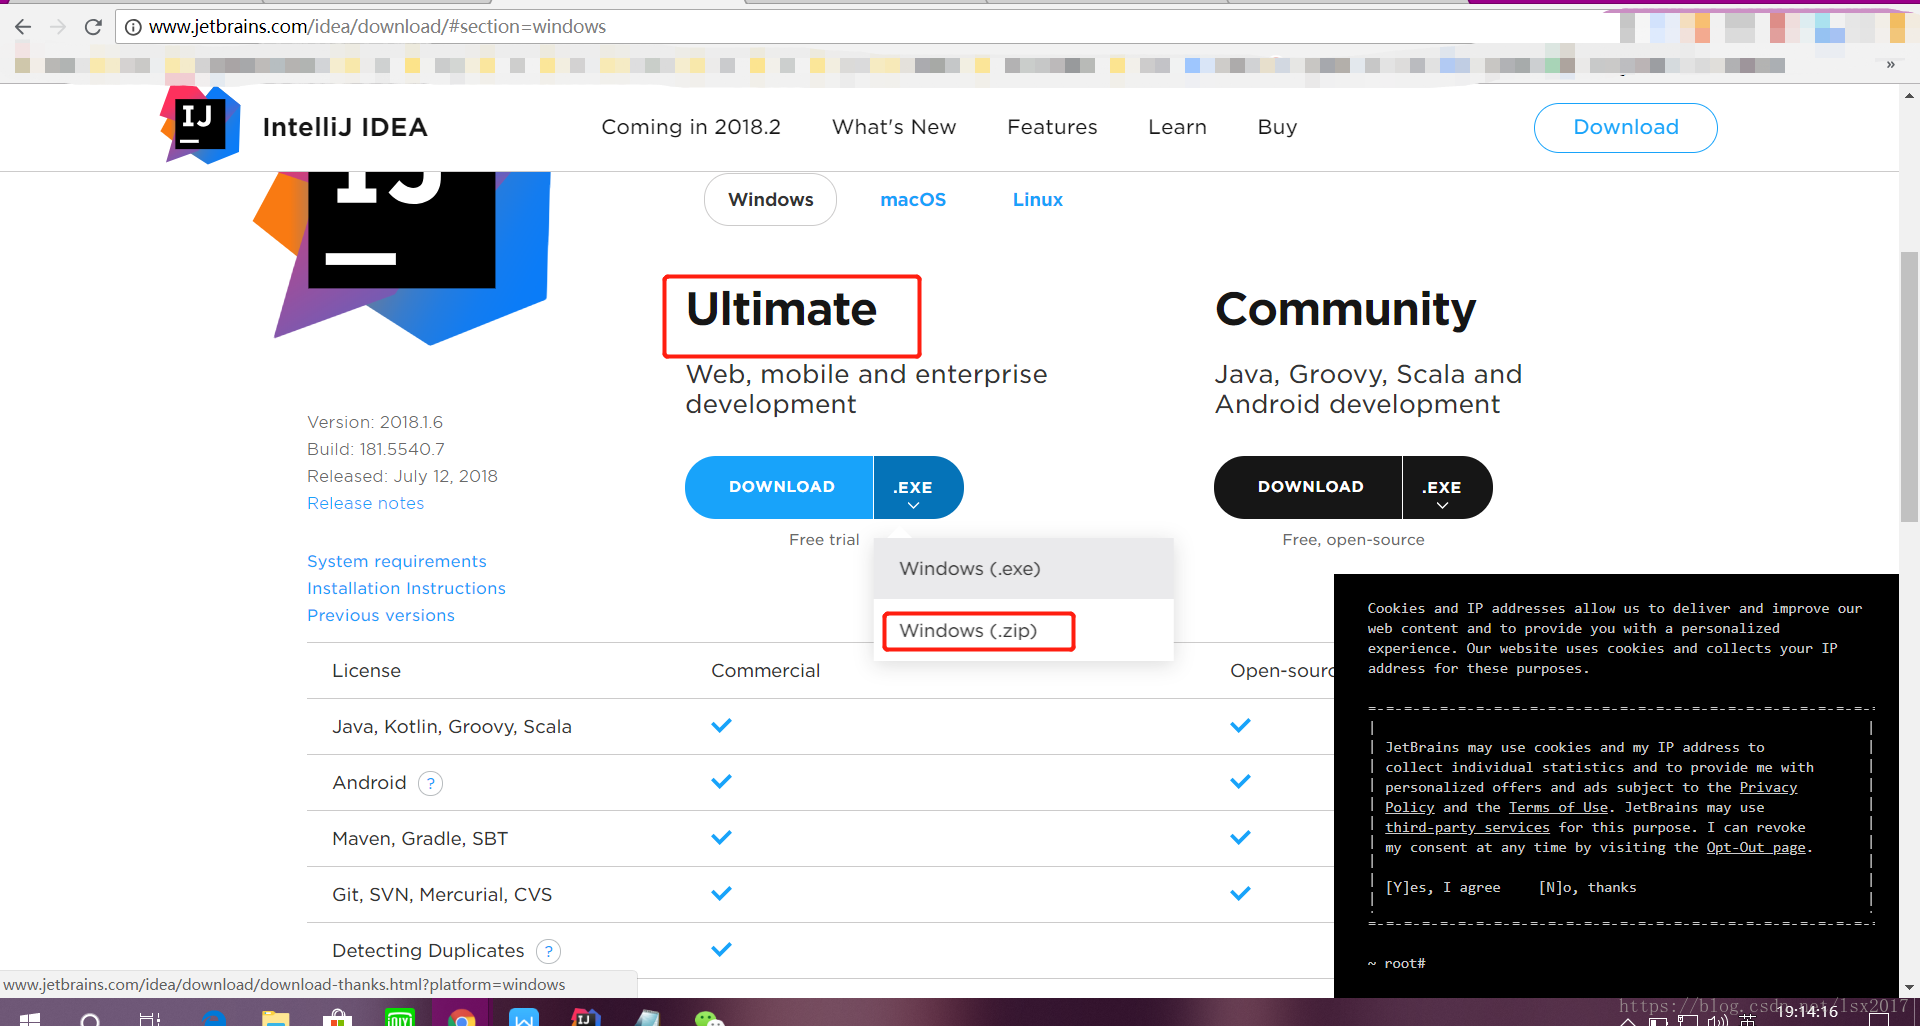Open Windows Start menu on taskbar
Screen dimensions: 1920x1026
tap(30, 1018)
